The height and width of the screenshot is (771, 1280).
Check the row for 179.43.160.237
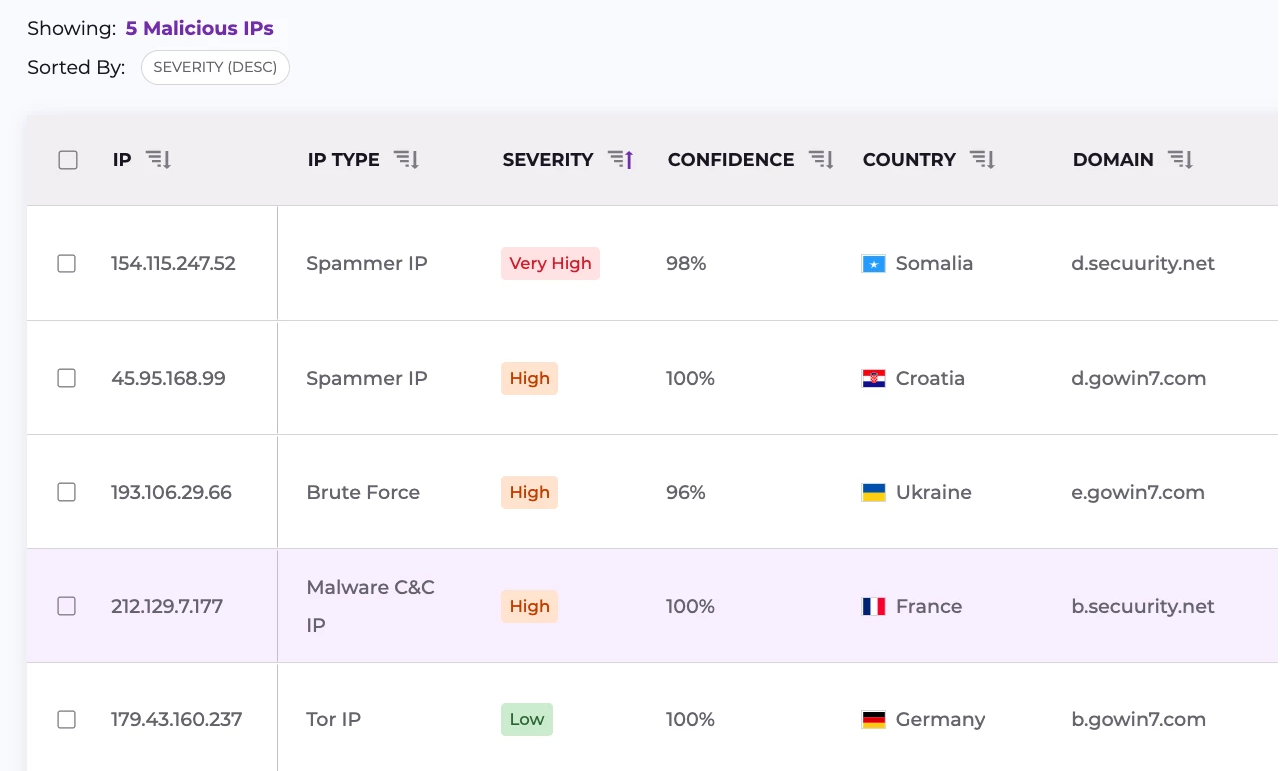tap(67, 720)
